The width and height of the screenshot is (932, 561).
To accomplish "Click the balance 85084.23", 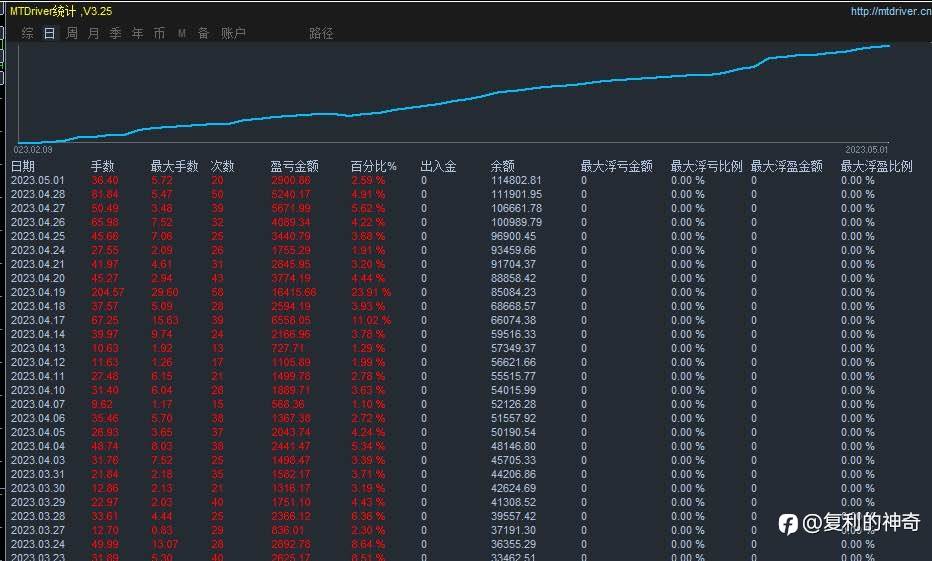I will (x=513, y=292).
